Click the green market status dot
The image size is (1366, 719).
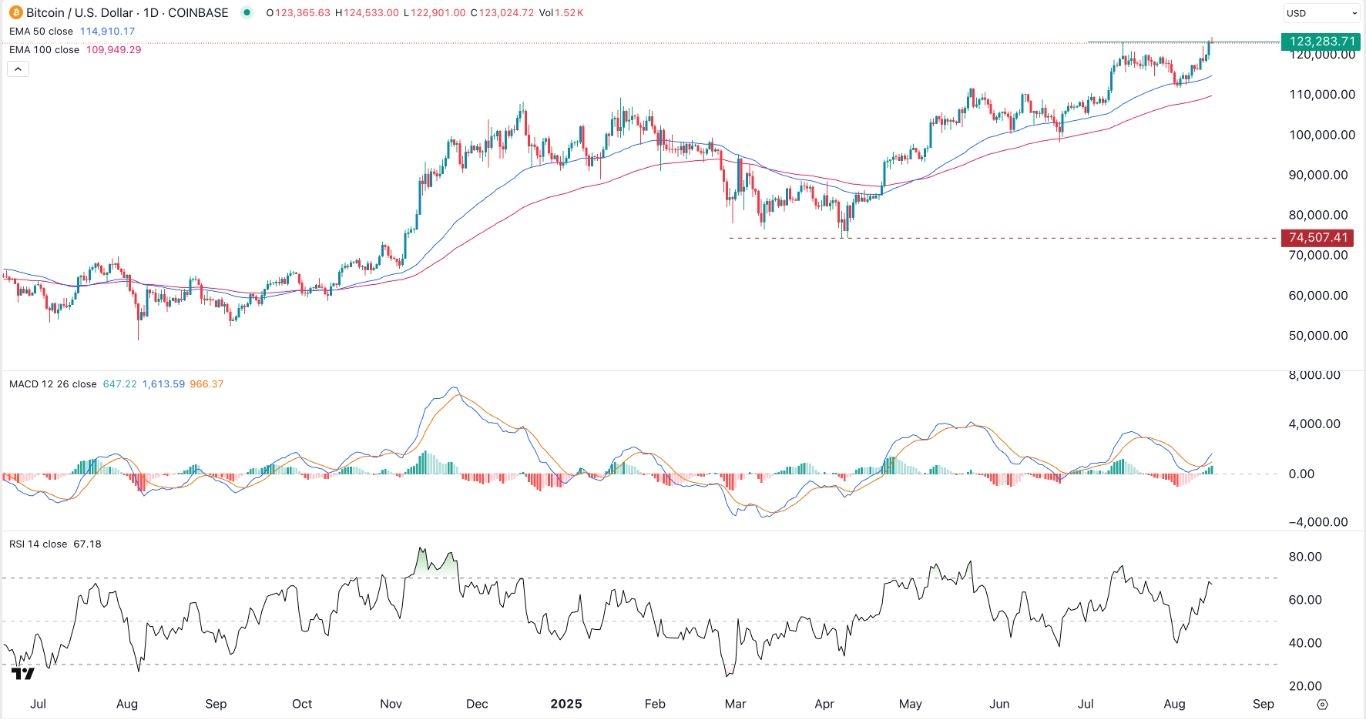pos(246,13)
